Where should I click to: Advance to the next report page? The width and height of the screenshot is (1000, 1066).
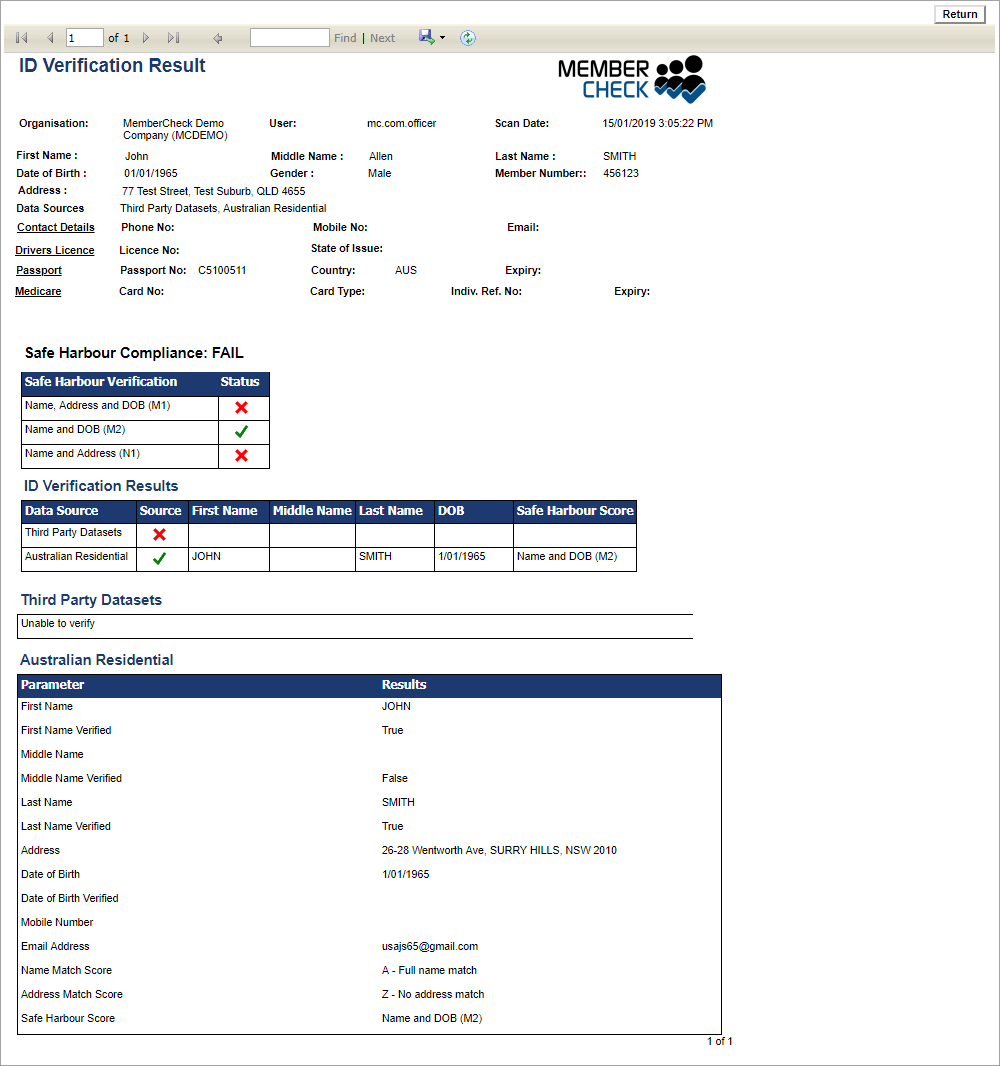(x=145, y=38)
